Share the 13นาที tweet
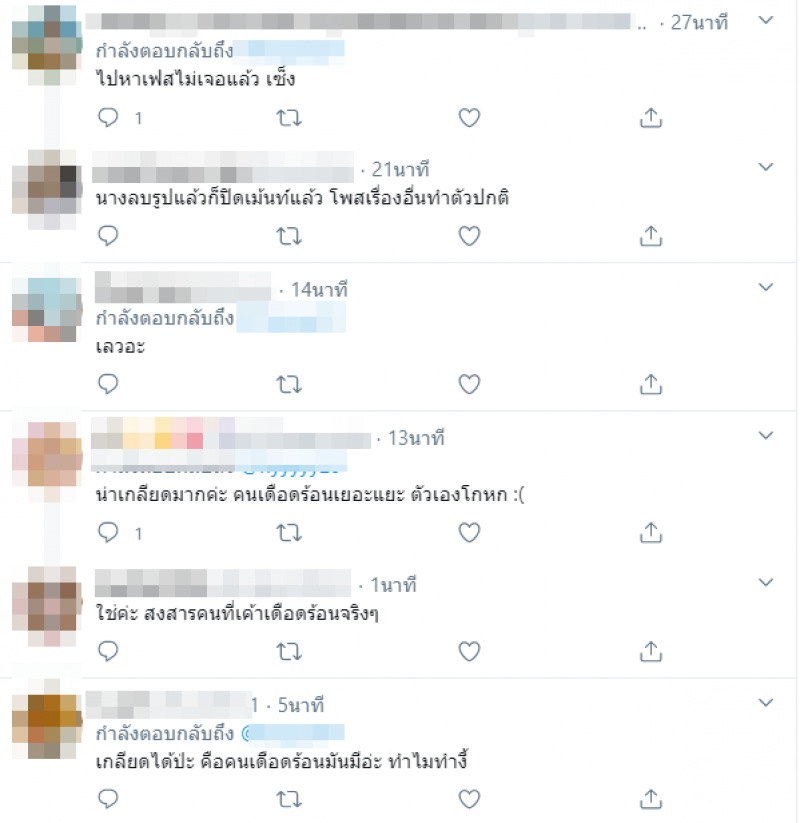This screenshot has height=823, width=800. coord(651,533)
